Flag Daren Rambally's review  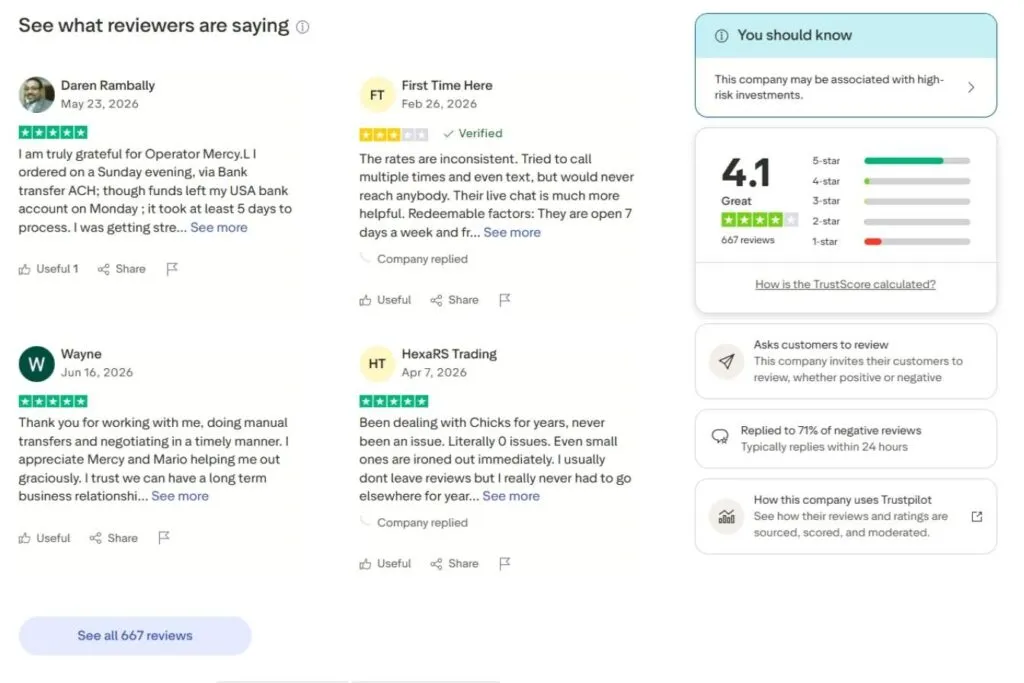coord(172,269)
